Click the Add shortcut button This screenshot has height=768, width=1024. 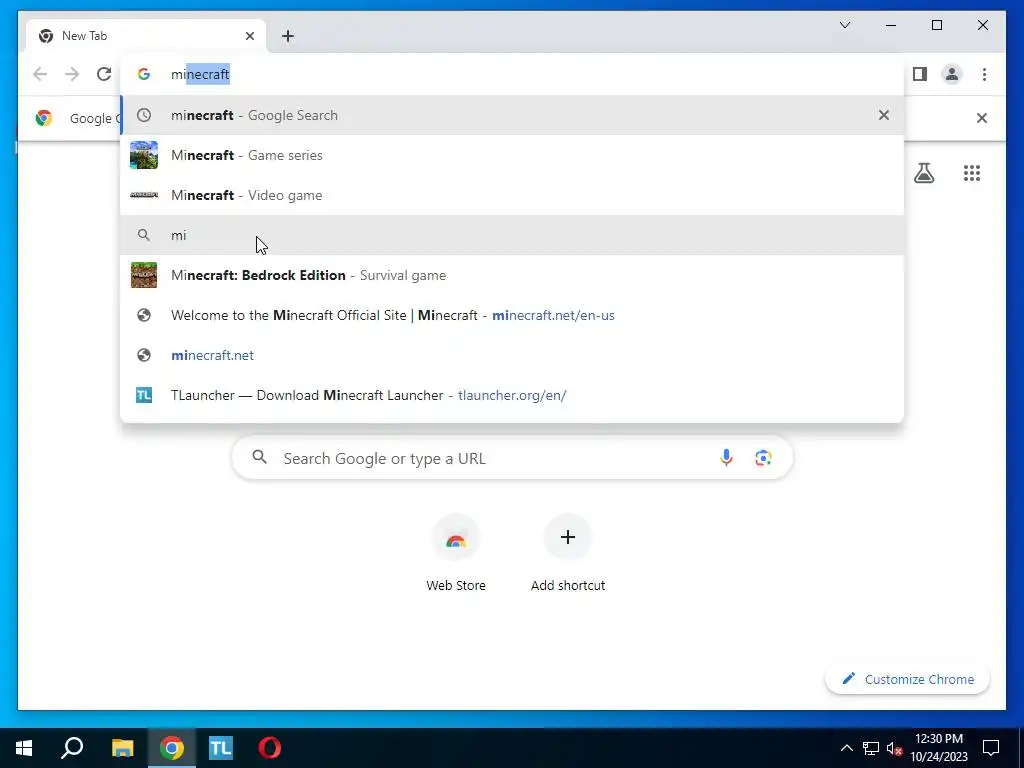[568, 554]
